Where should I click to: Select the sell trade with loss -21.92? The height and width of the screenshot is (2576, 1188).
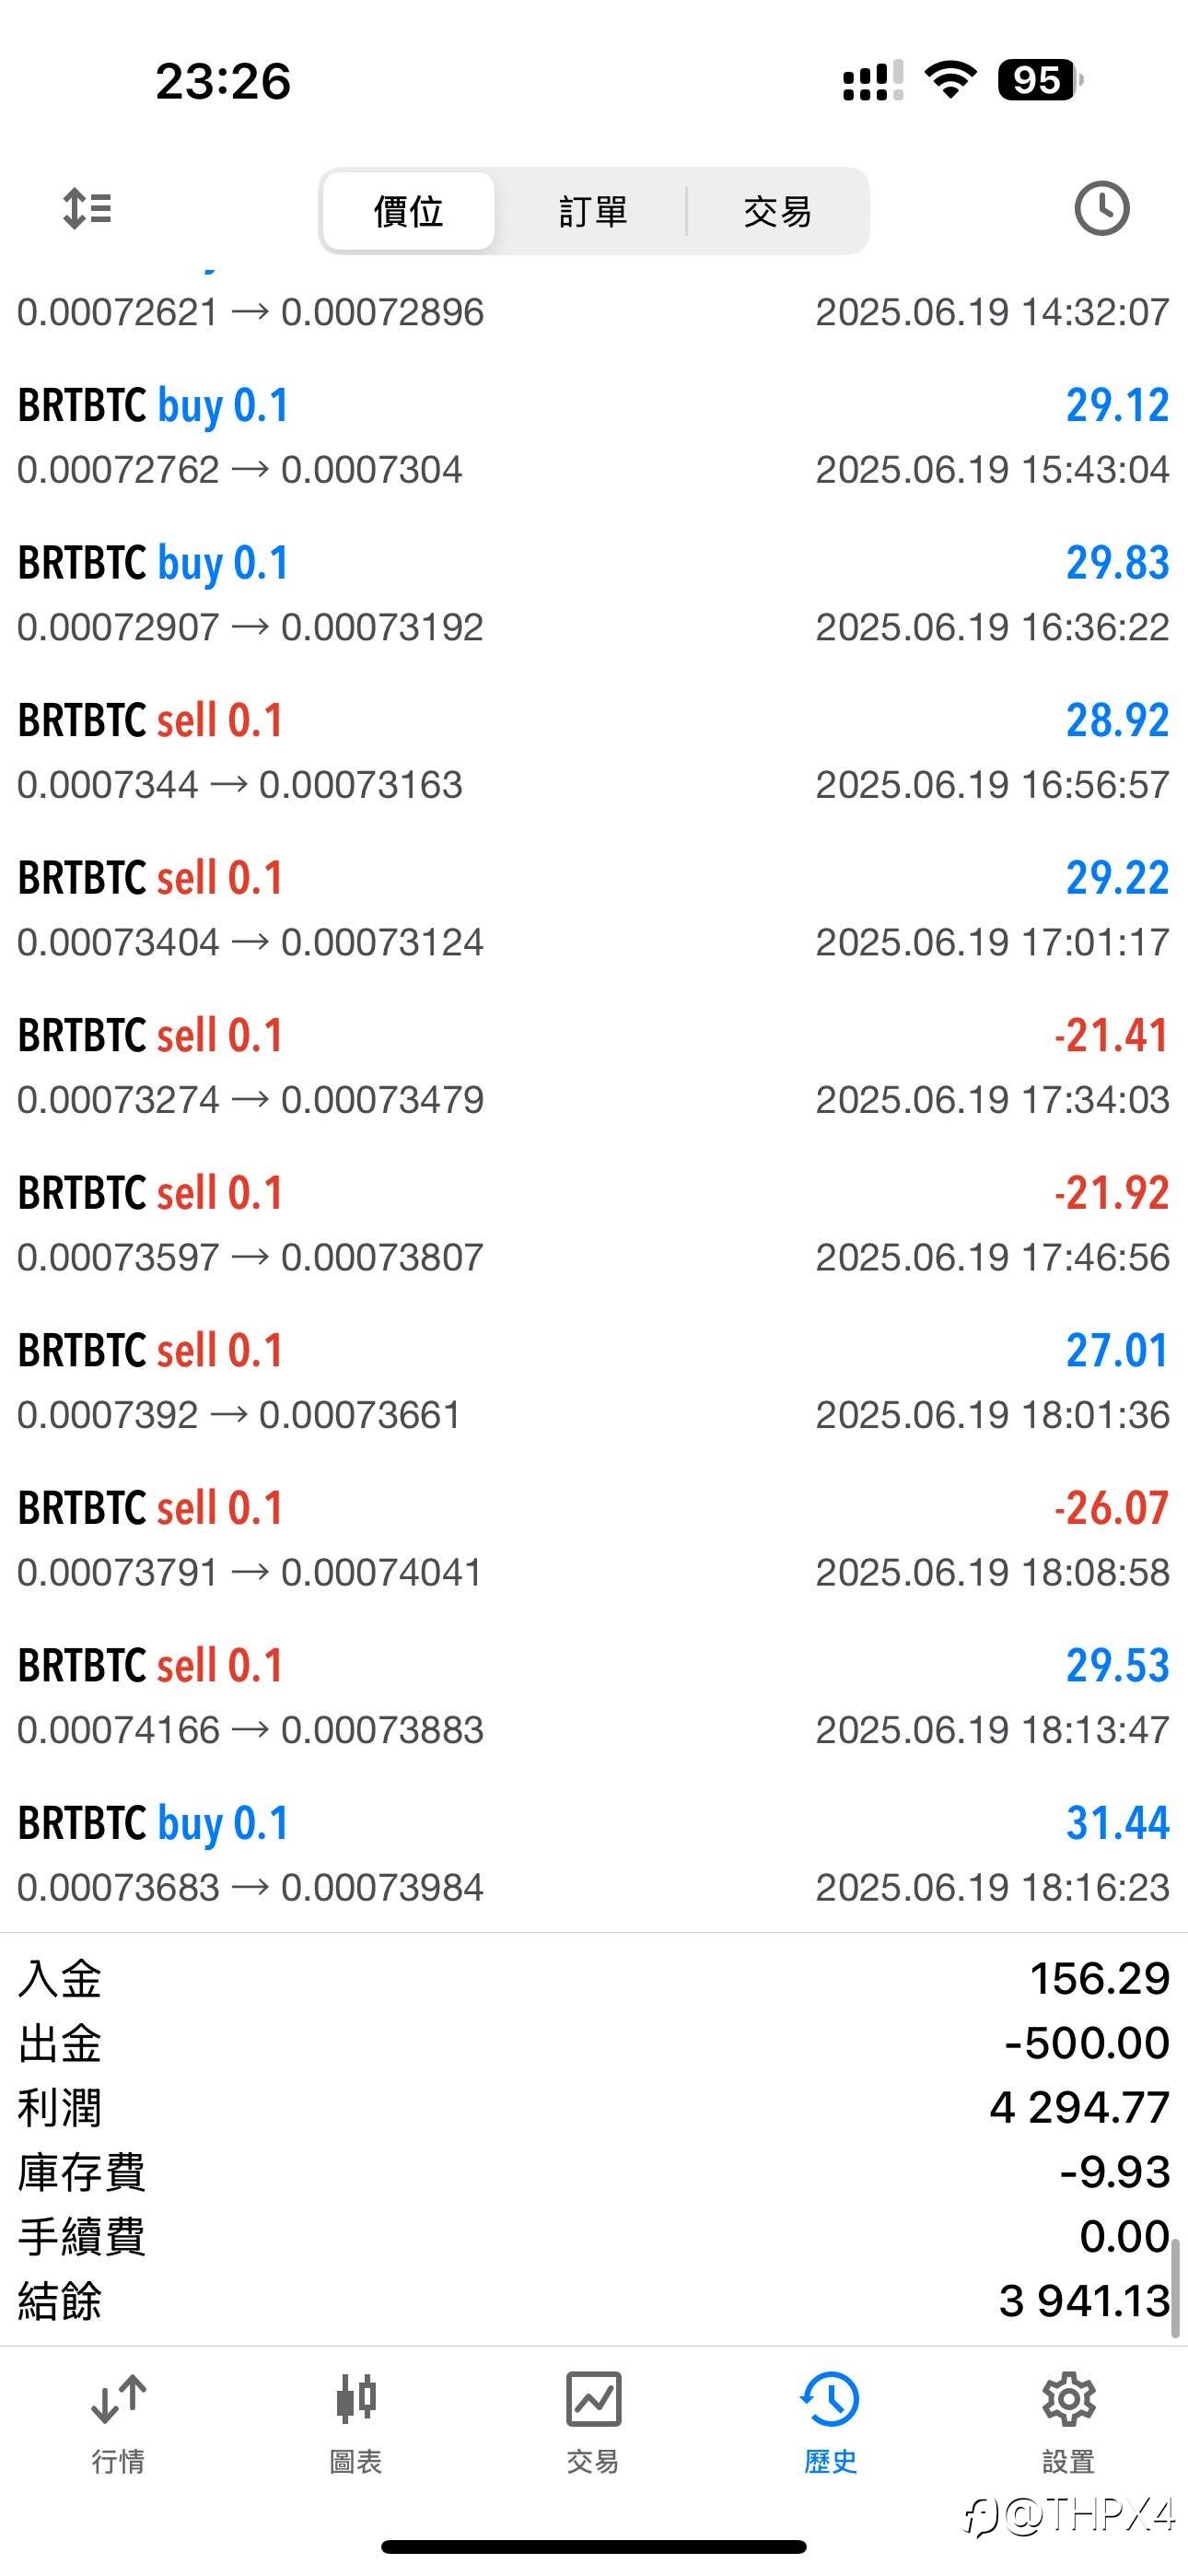pos(594,1224)
